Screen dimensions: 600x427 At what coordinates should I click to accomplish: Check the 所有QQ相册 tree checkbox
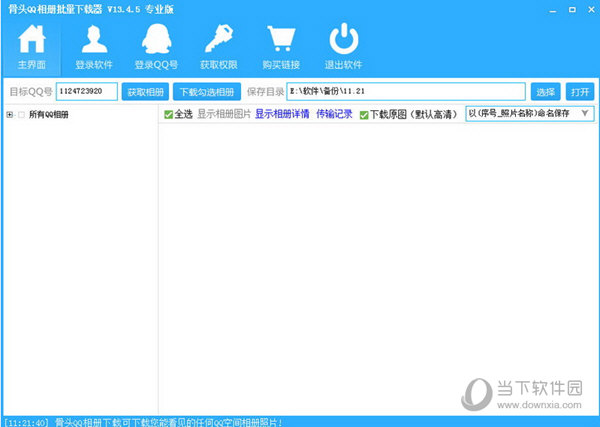coord(21,115)
